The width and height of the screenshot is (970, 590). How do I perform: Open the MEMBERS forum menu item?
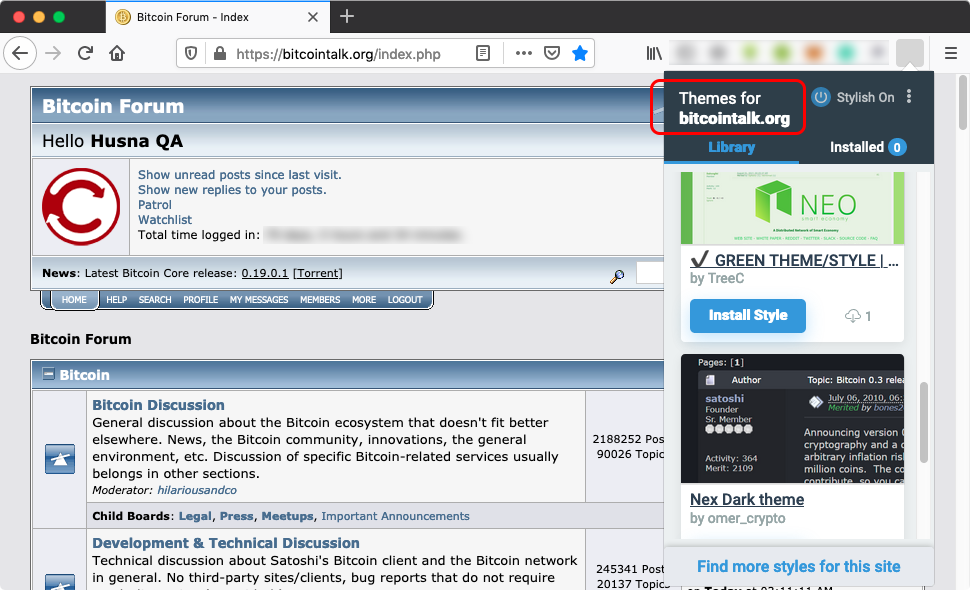[320, 299]
